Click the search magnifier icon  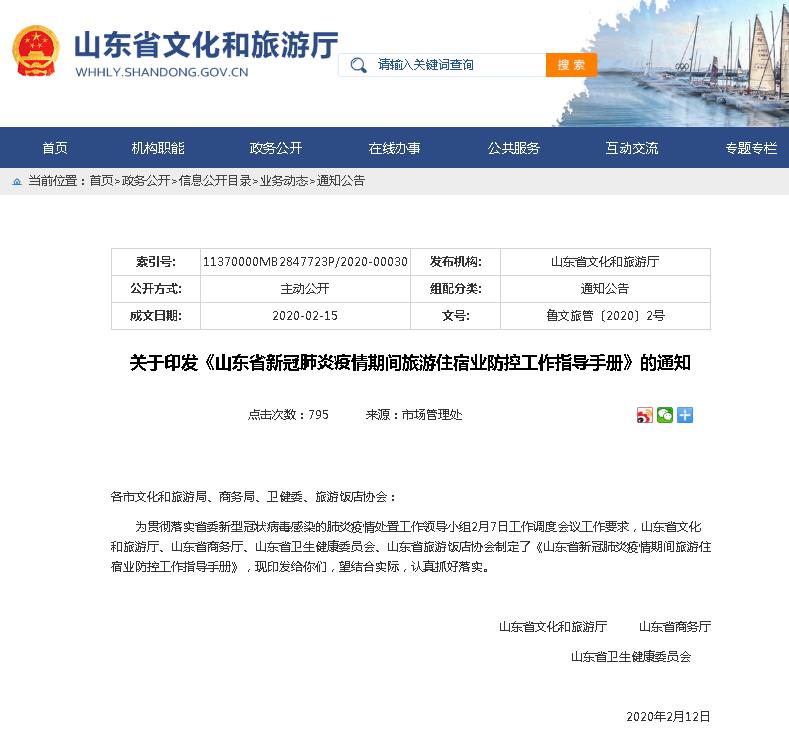click(358, 65)
